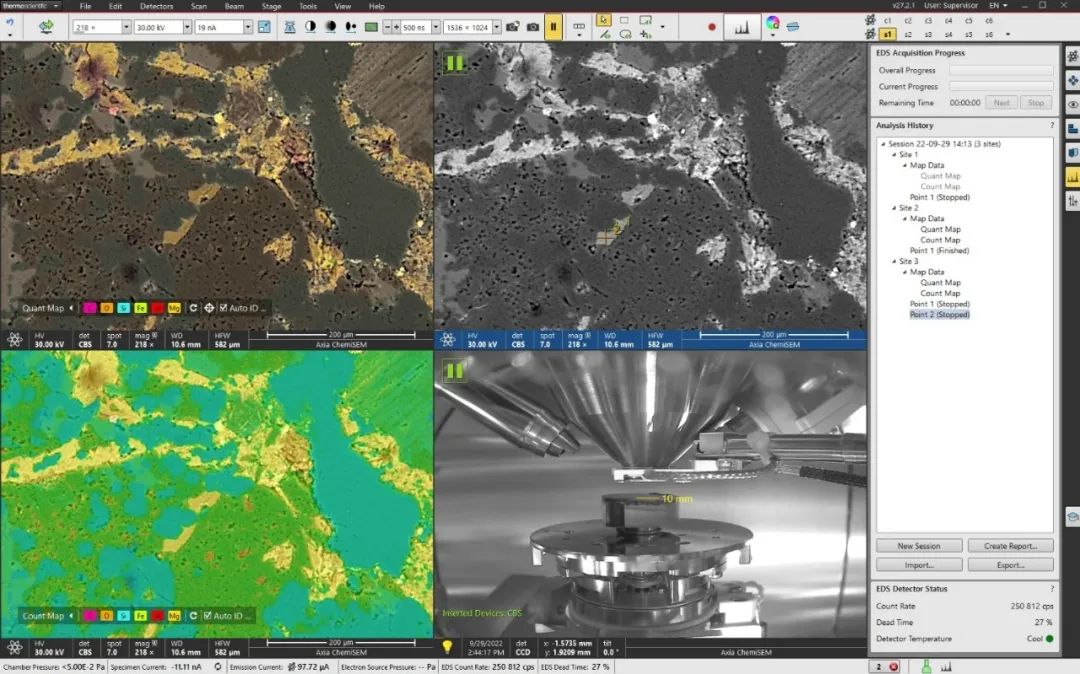The height and width of the screenshot is (674, 1080).
Task: Toggle Auto ID checkbox on Quant Map
Action: coord(223,308)
